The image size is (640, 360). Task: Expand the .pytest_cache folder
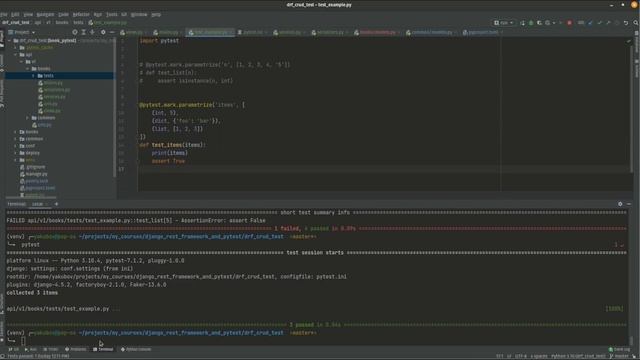click(16, 47)
